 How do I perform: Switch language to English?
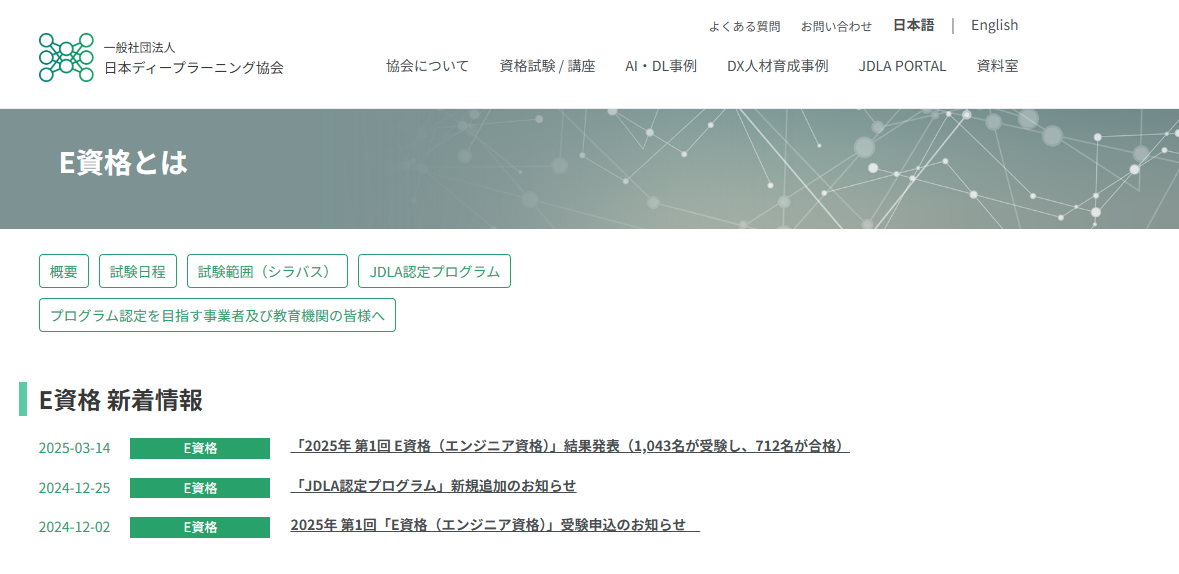point(994,25)
